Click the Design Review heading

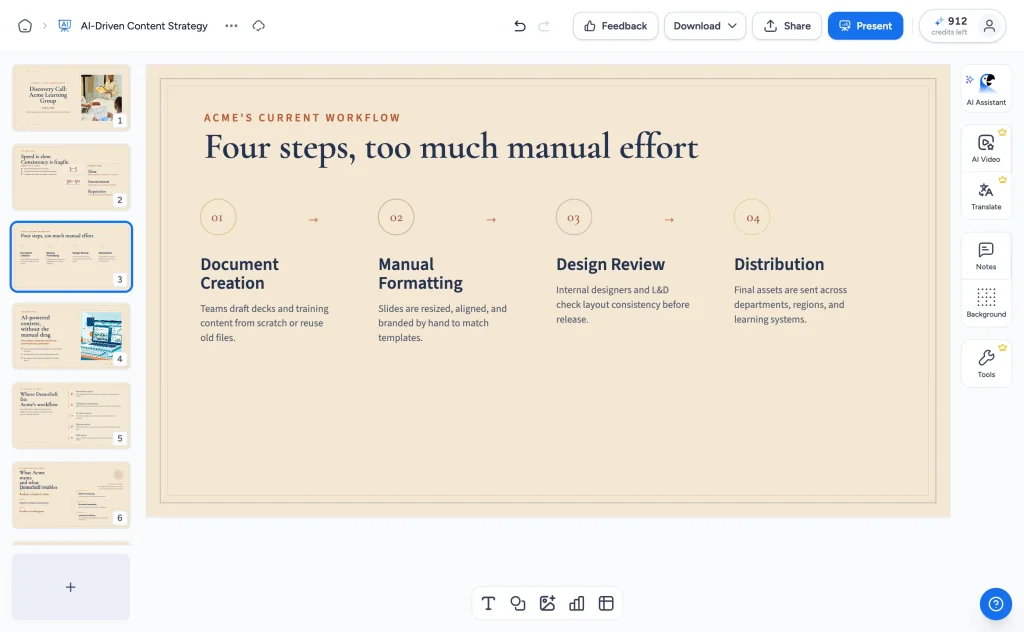[x=611, y=264]
